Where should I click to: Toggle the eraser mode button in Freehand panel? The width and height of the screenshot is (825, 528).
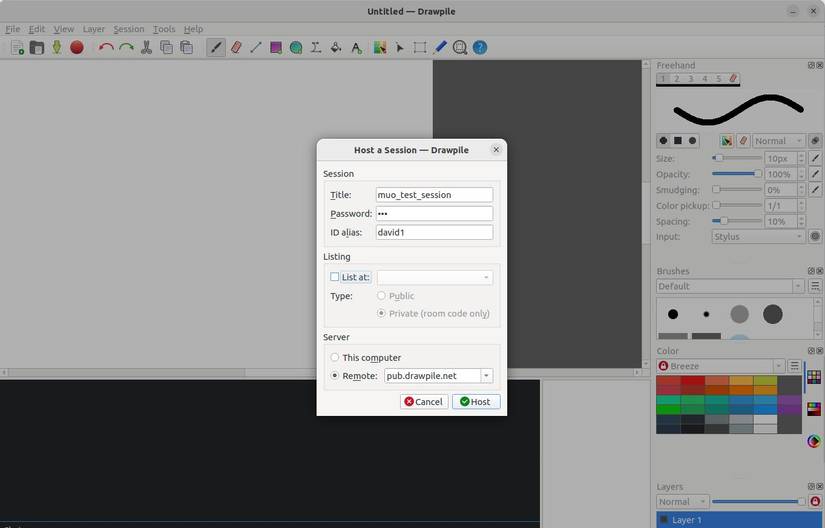coord(743,140)
